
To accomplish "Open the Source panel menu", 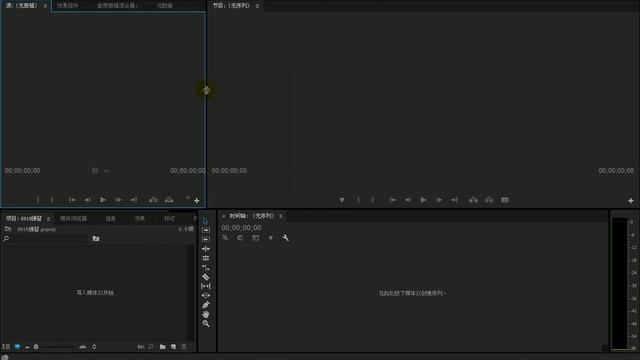I will 45,6.
